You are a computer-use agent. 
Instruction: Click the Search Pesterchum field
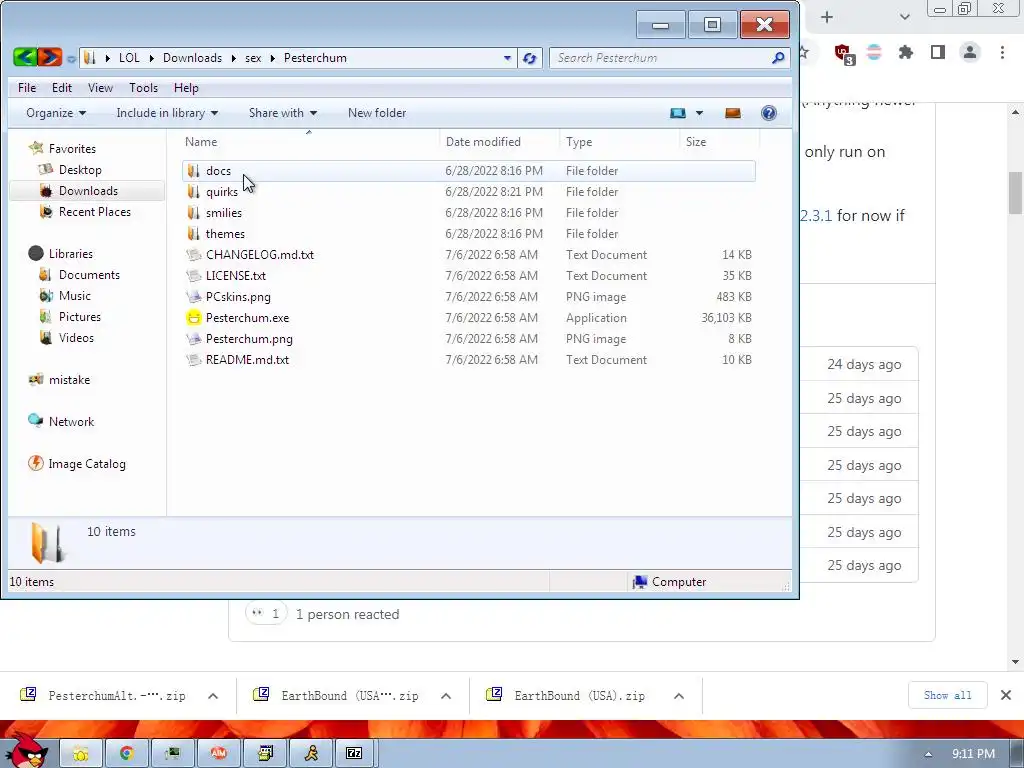coord(661,58)
